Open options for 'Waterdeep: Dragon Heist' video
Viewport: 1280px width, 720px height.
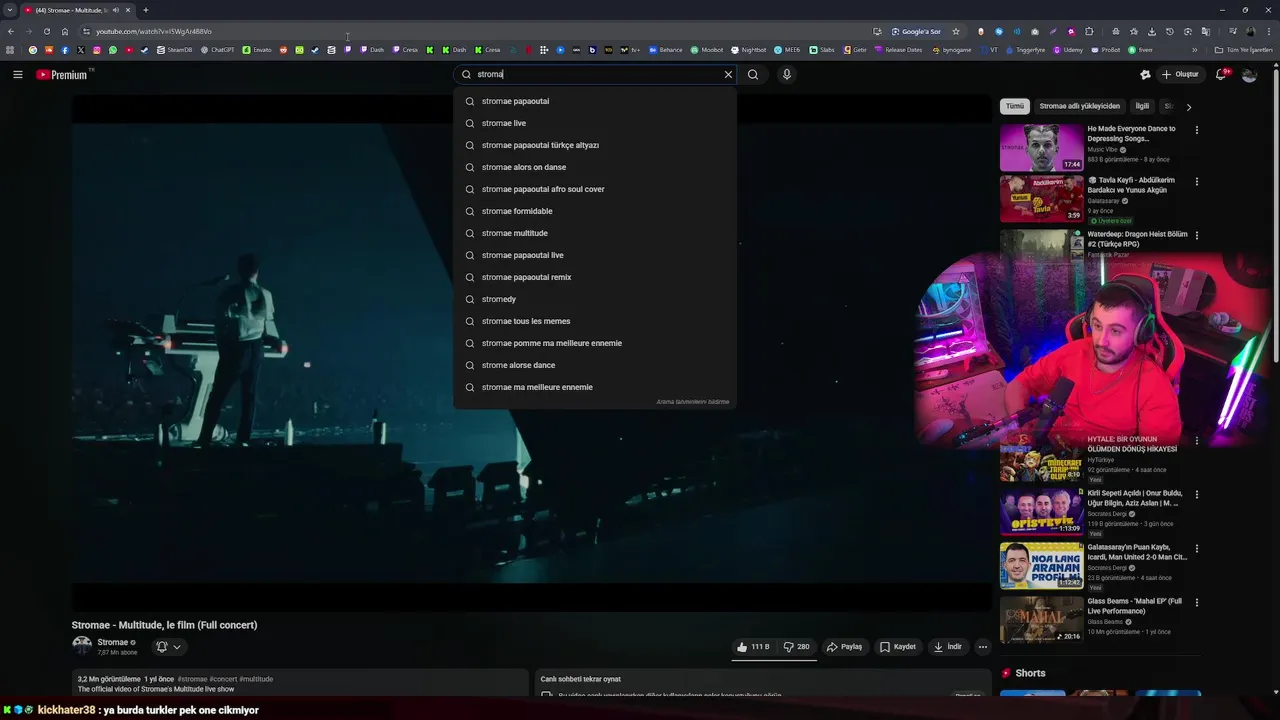1196,236
